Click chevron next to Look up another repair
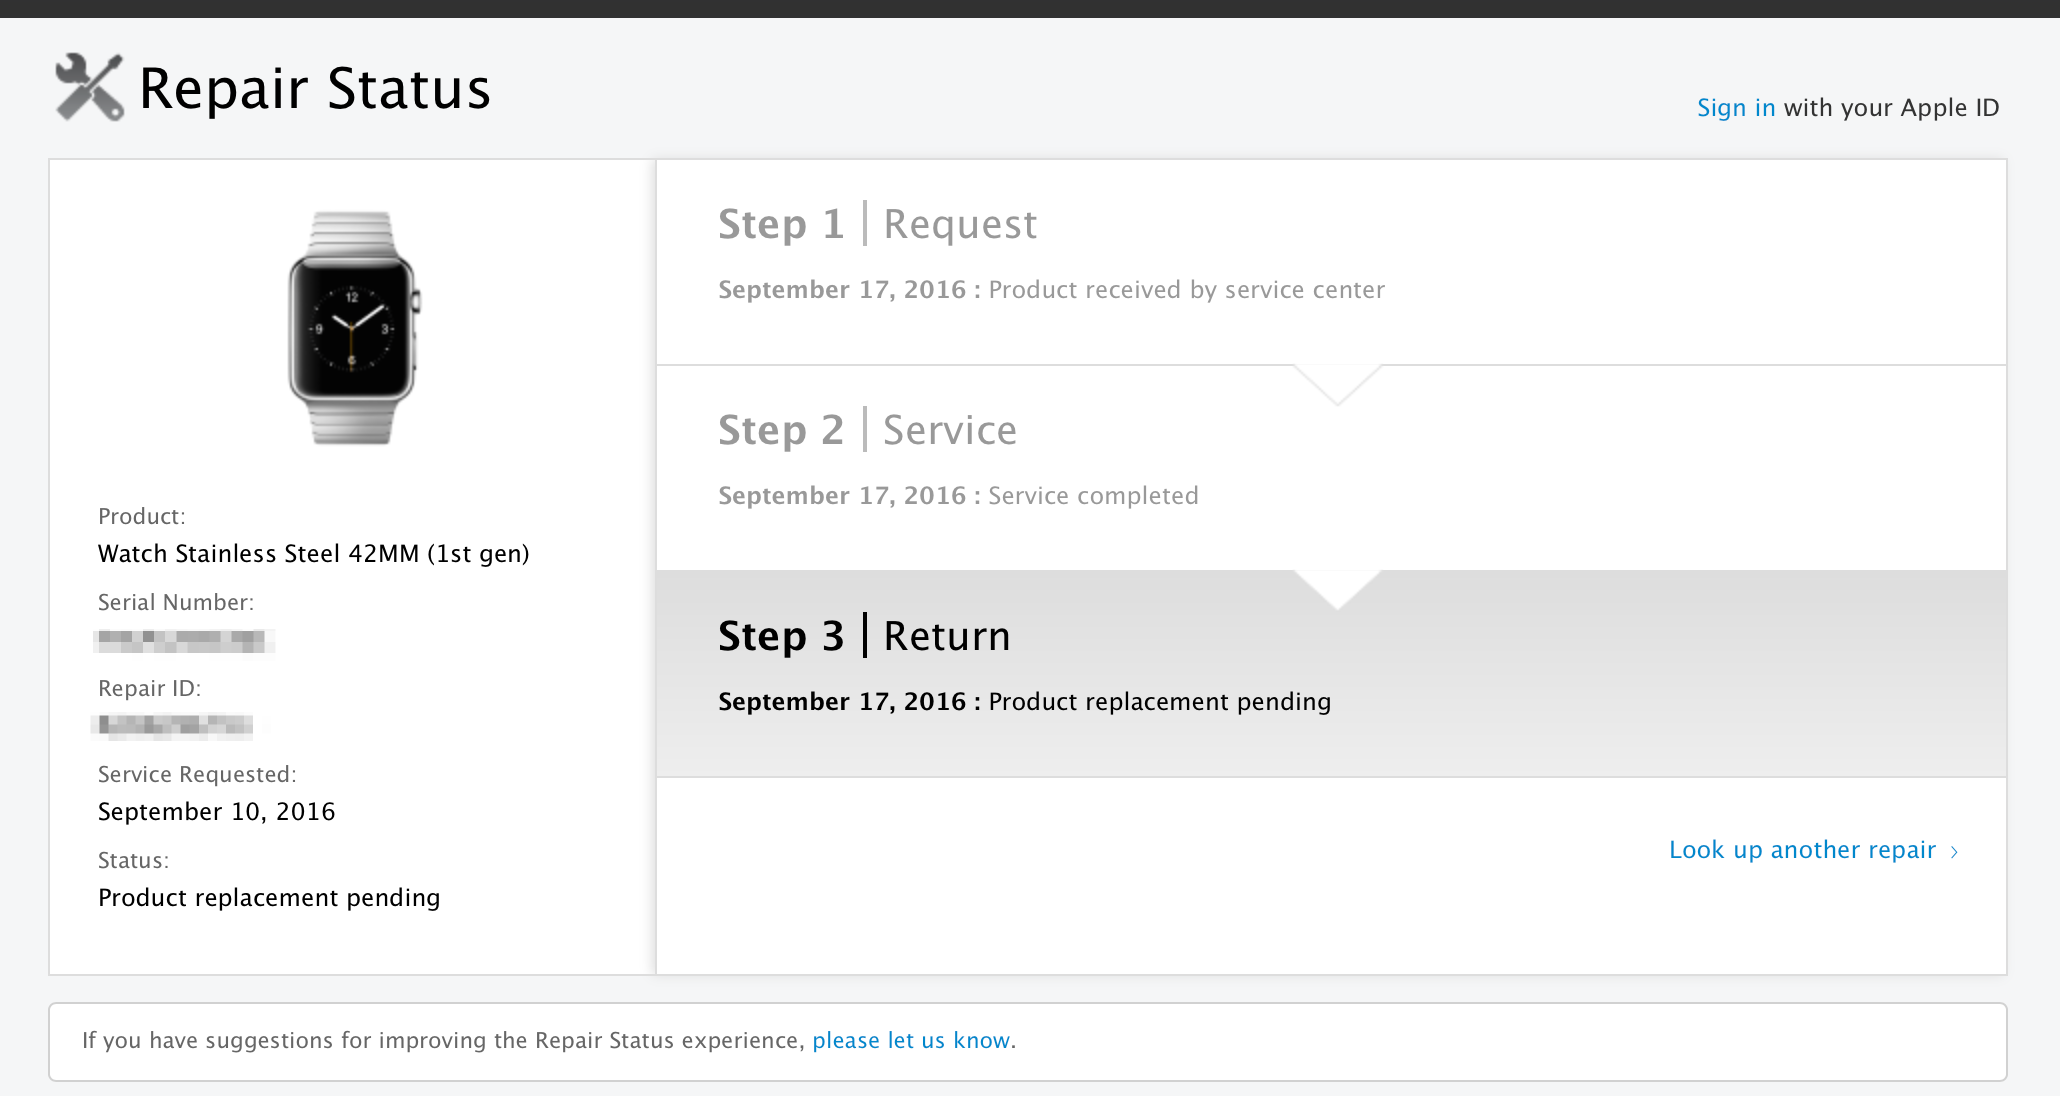The height and width of the screenshot is (1096, 2060). pyautogui.click(x=1954, y=852)
